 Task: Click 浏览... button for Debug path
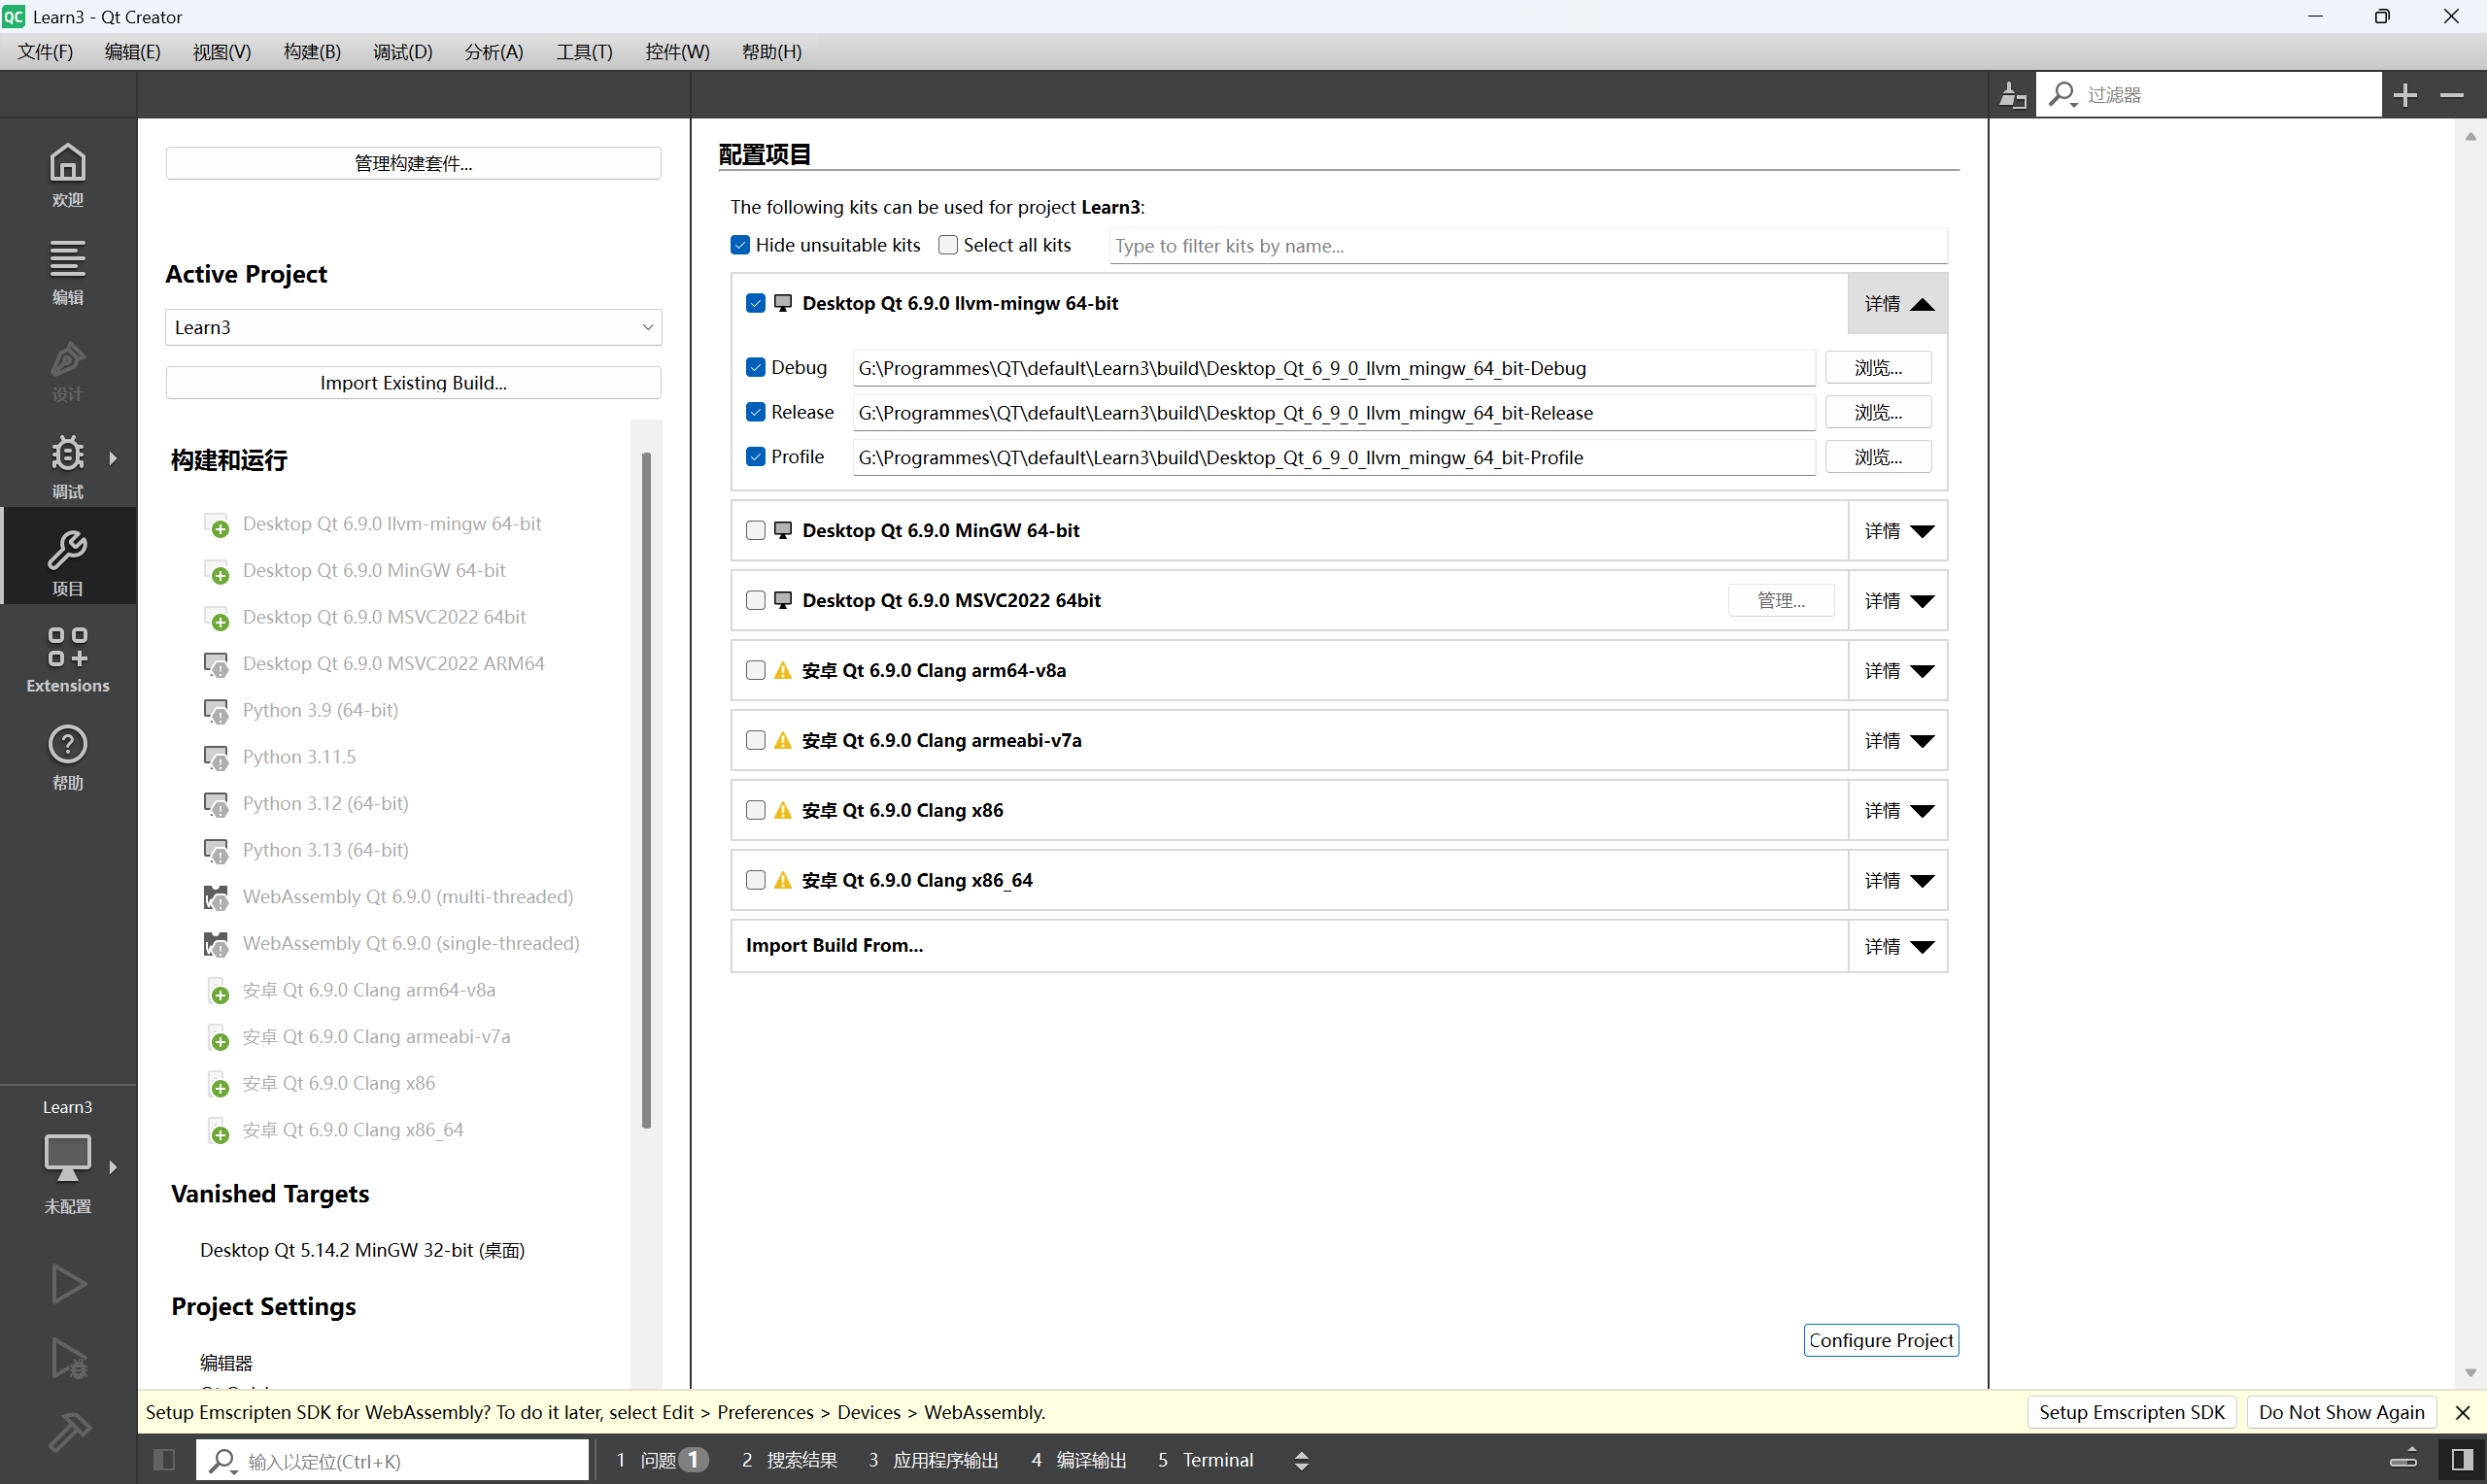pos(1878,368)
